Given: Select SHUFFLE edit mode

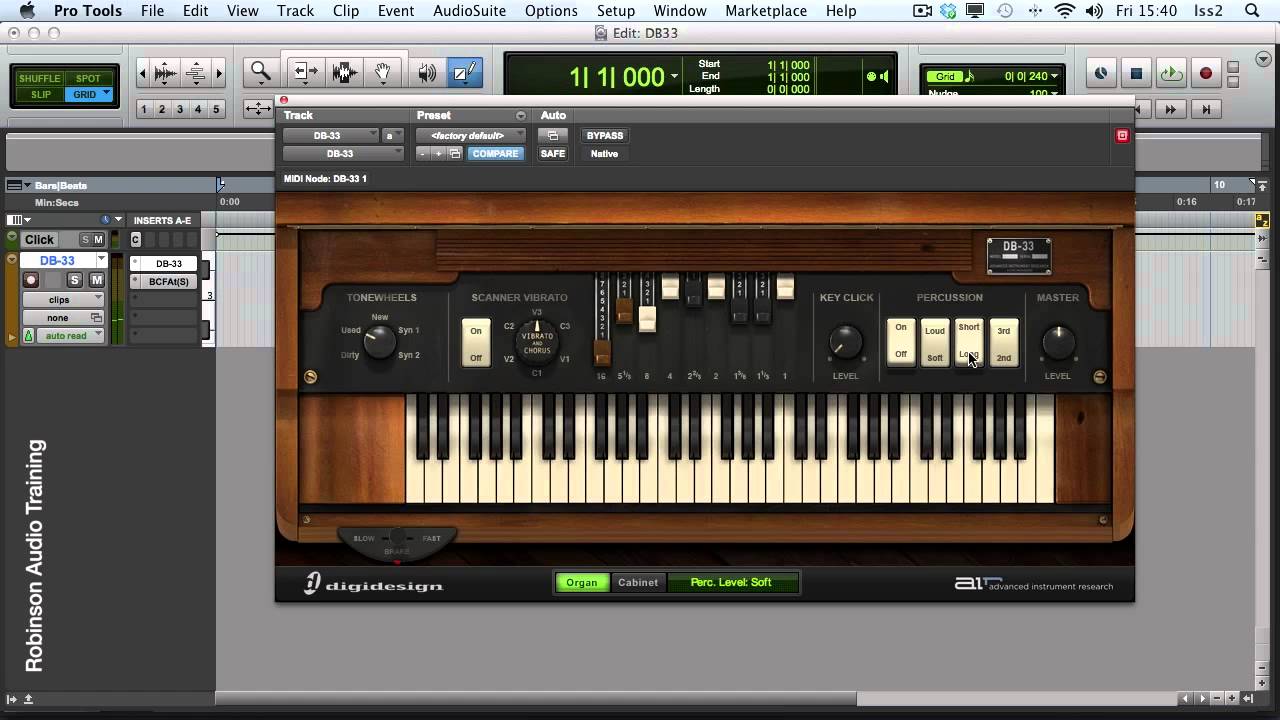Looking at the screenshot, I should point(40,79).
